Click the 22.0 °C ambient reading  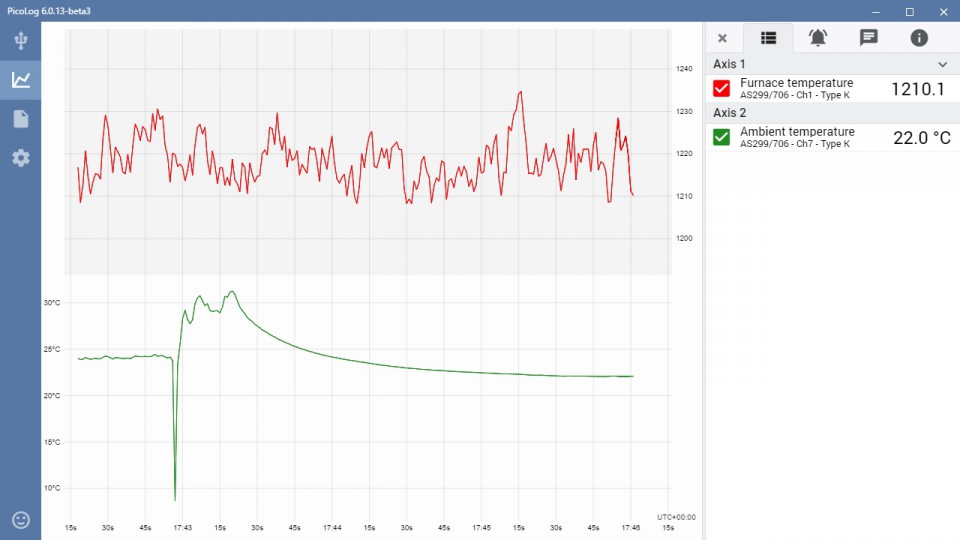click(x=921, y=138)
